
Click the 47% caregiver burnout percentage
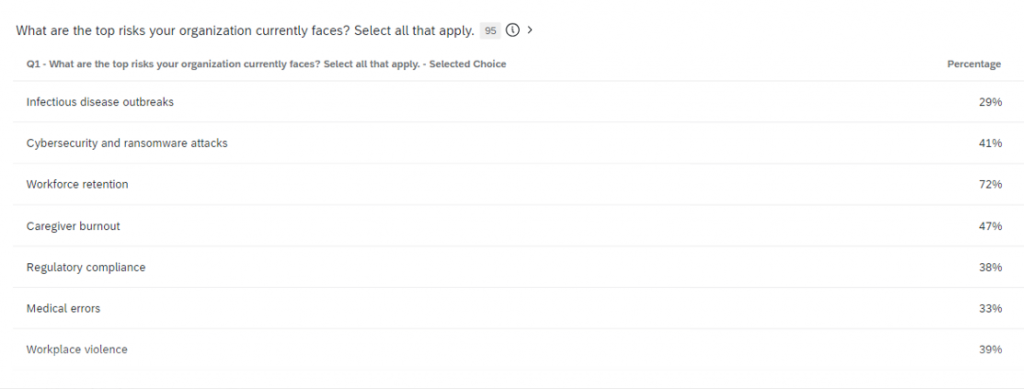pyautogui.click(x=990, y=226)
